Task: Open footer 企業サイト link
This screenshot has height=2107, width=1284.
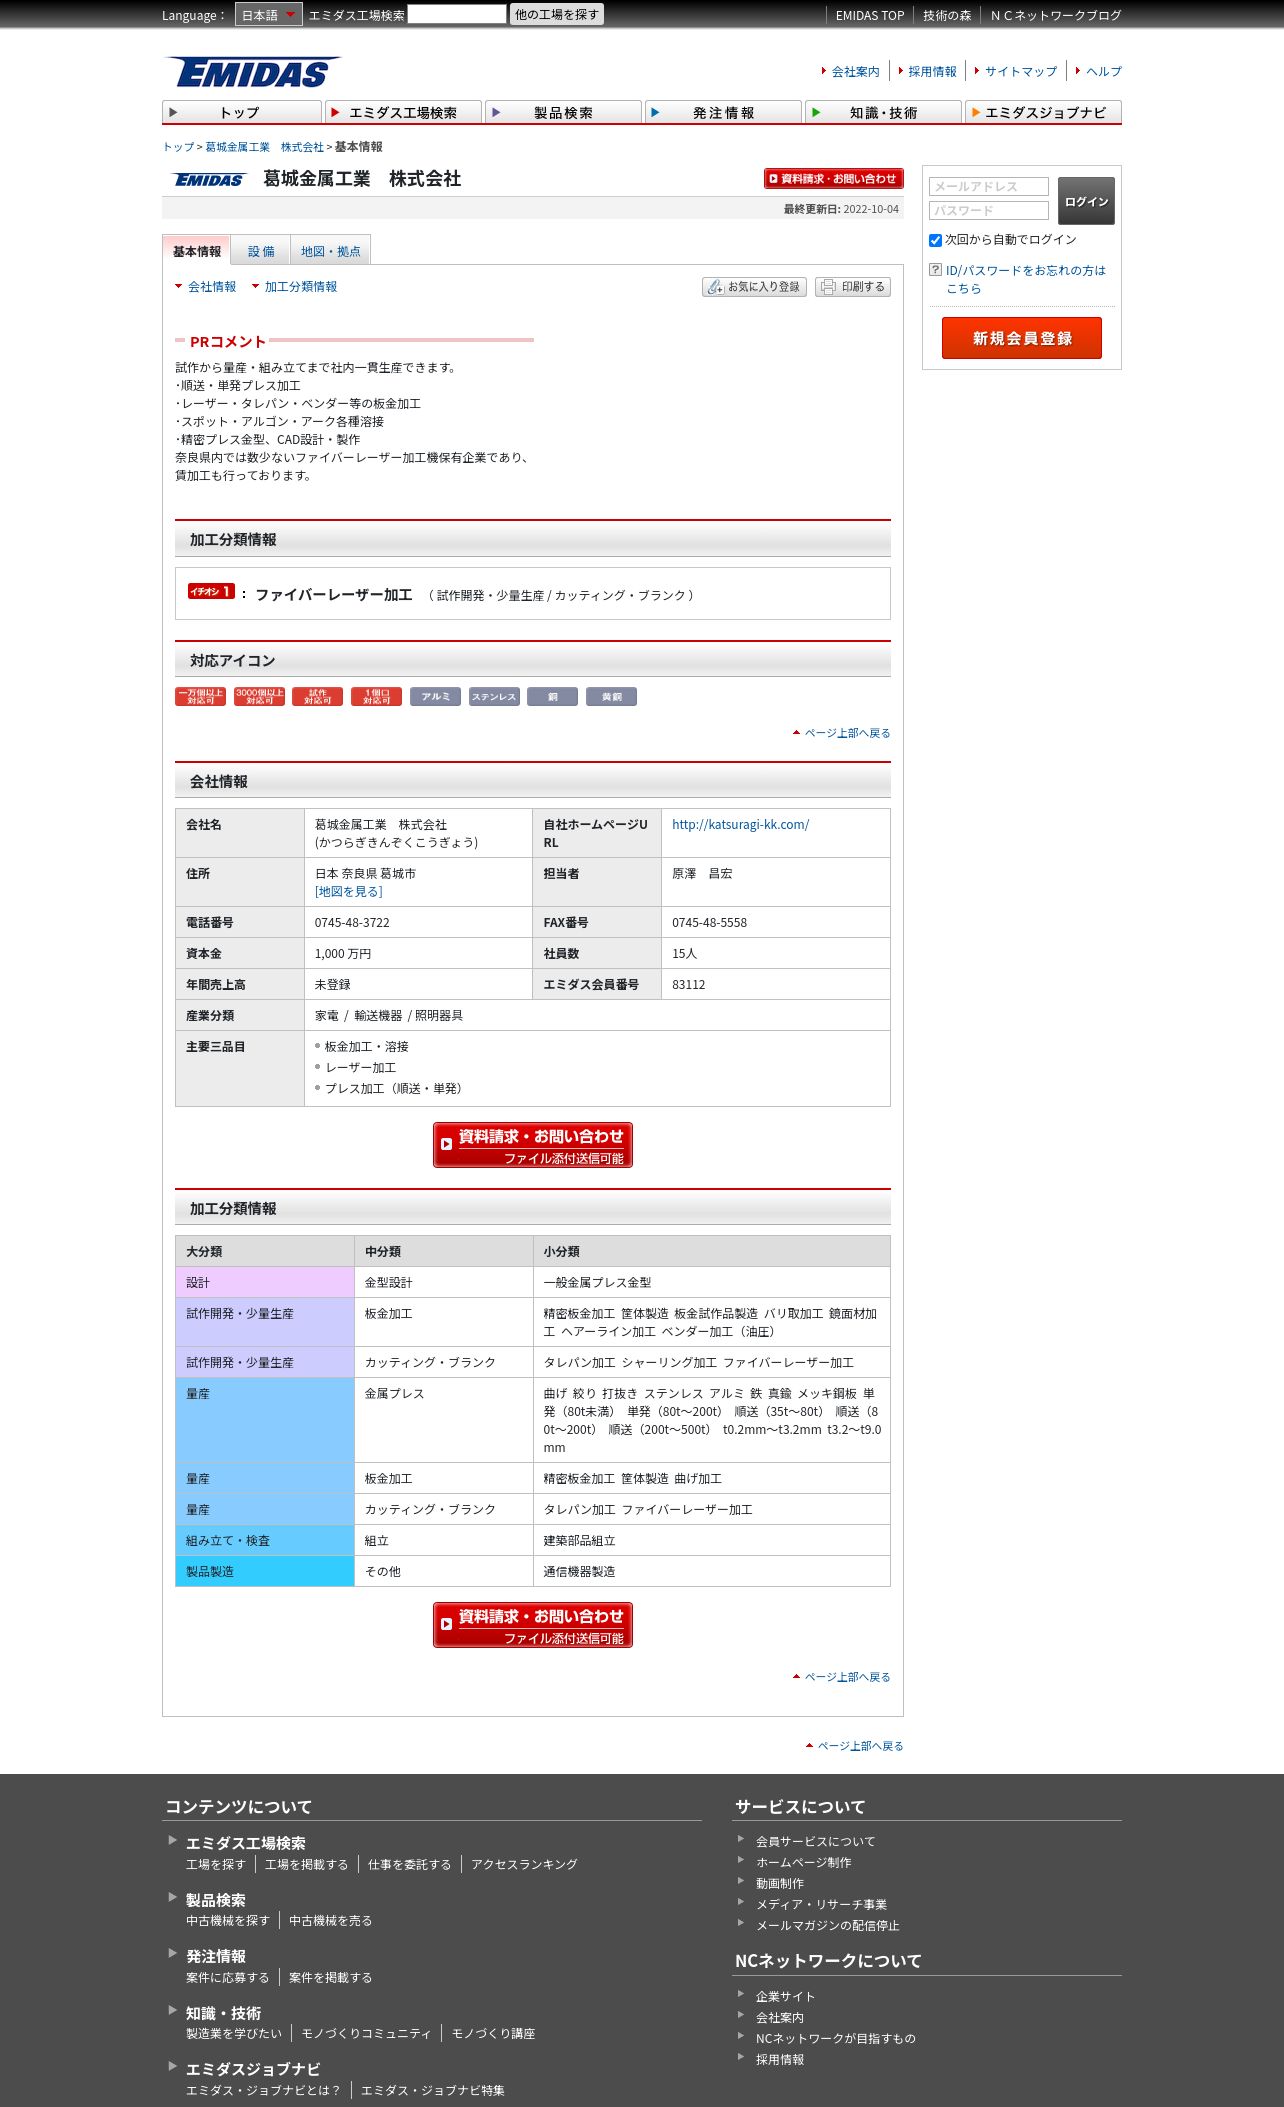Action: (785, 1997)
